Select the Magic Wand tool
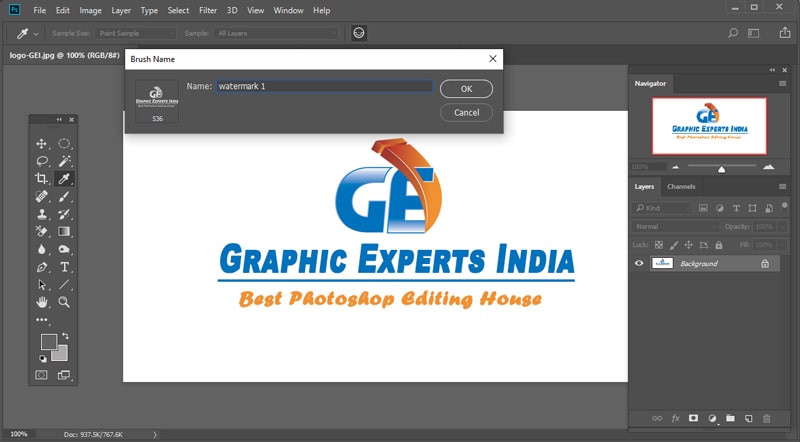This screenshot has height=442, width=800. [x=64, y=161]
